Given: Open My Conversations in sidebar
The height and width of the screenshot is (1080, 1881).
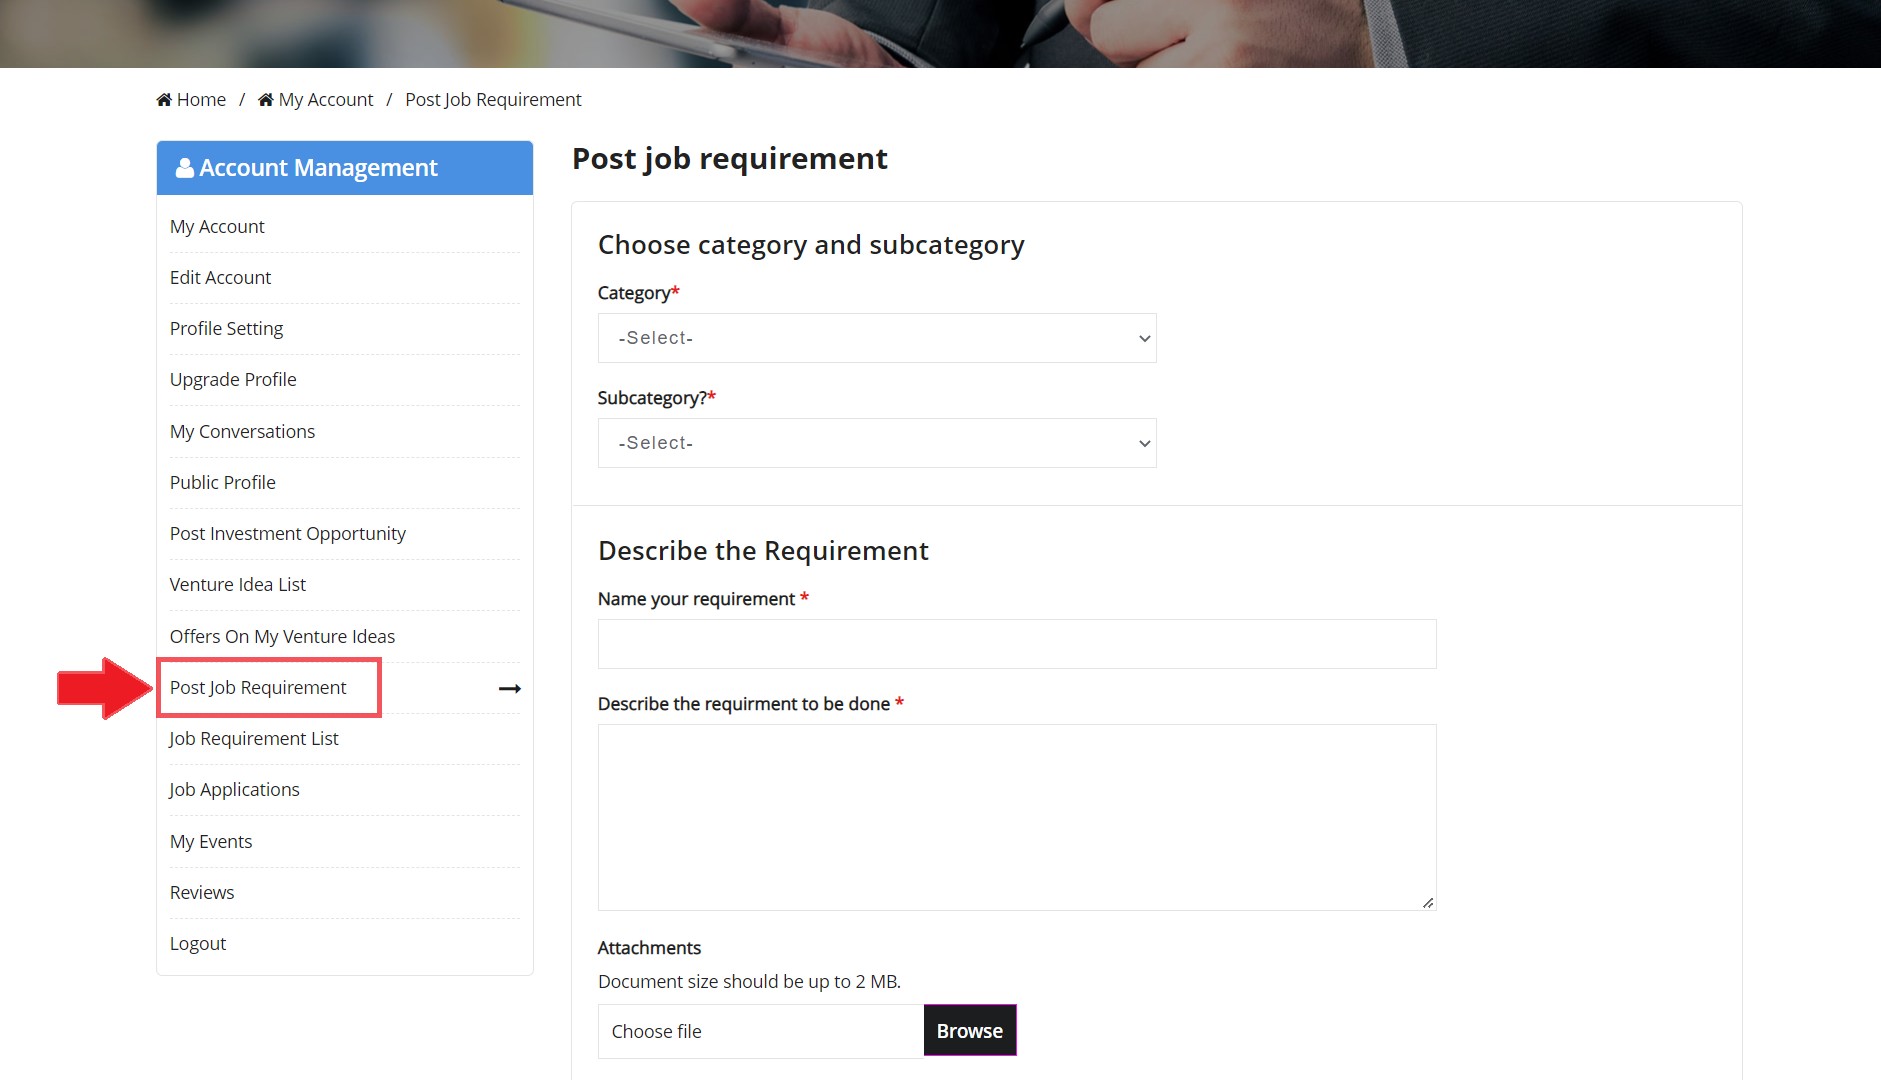Looking at the screenshot, I should click(243, 432).
